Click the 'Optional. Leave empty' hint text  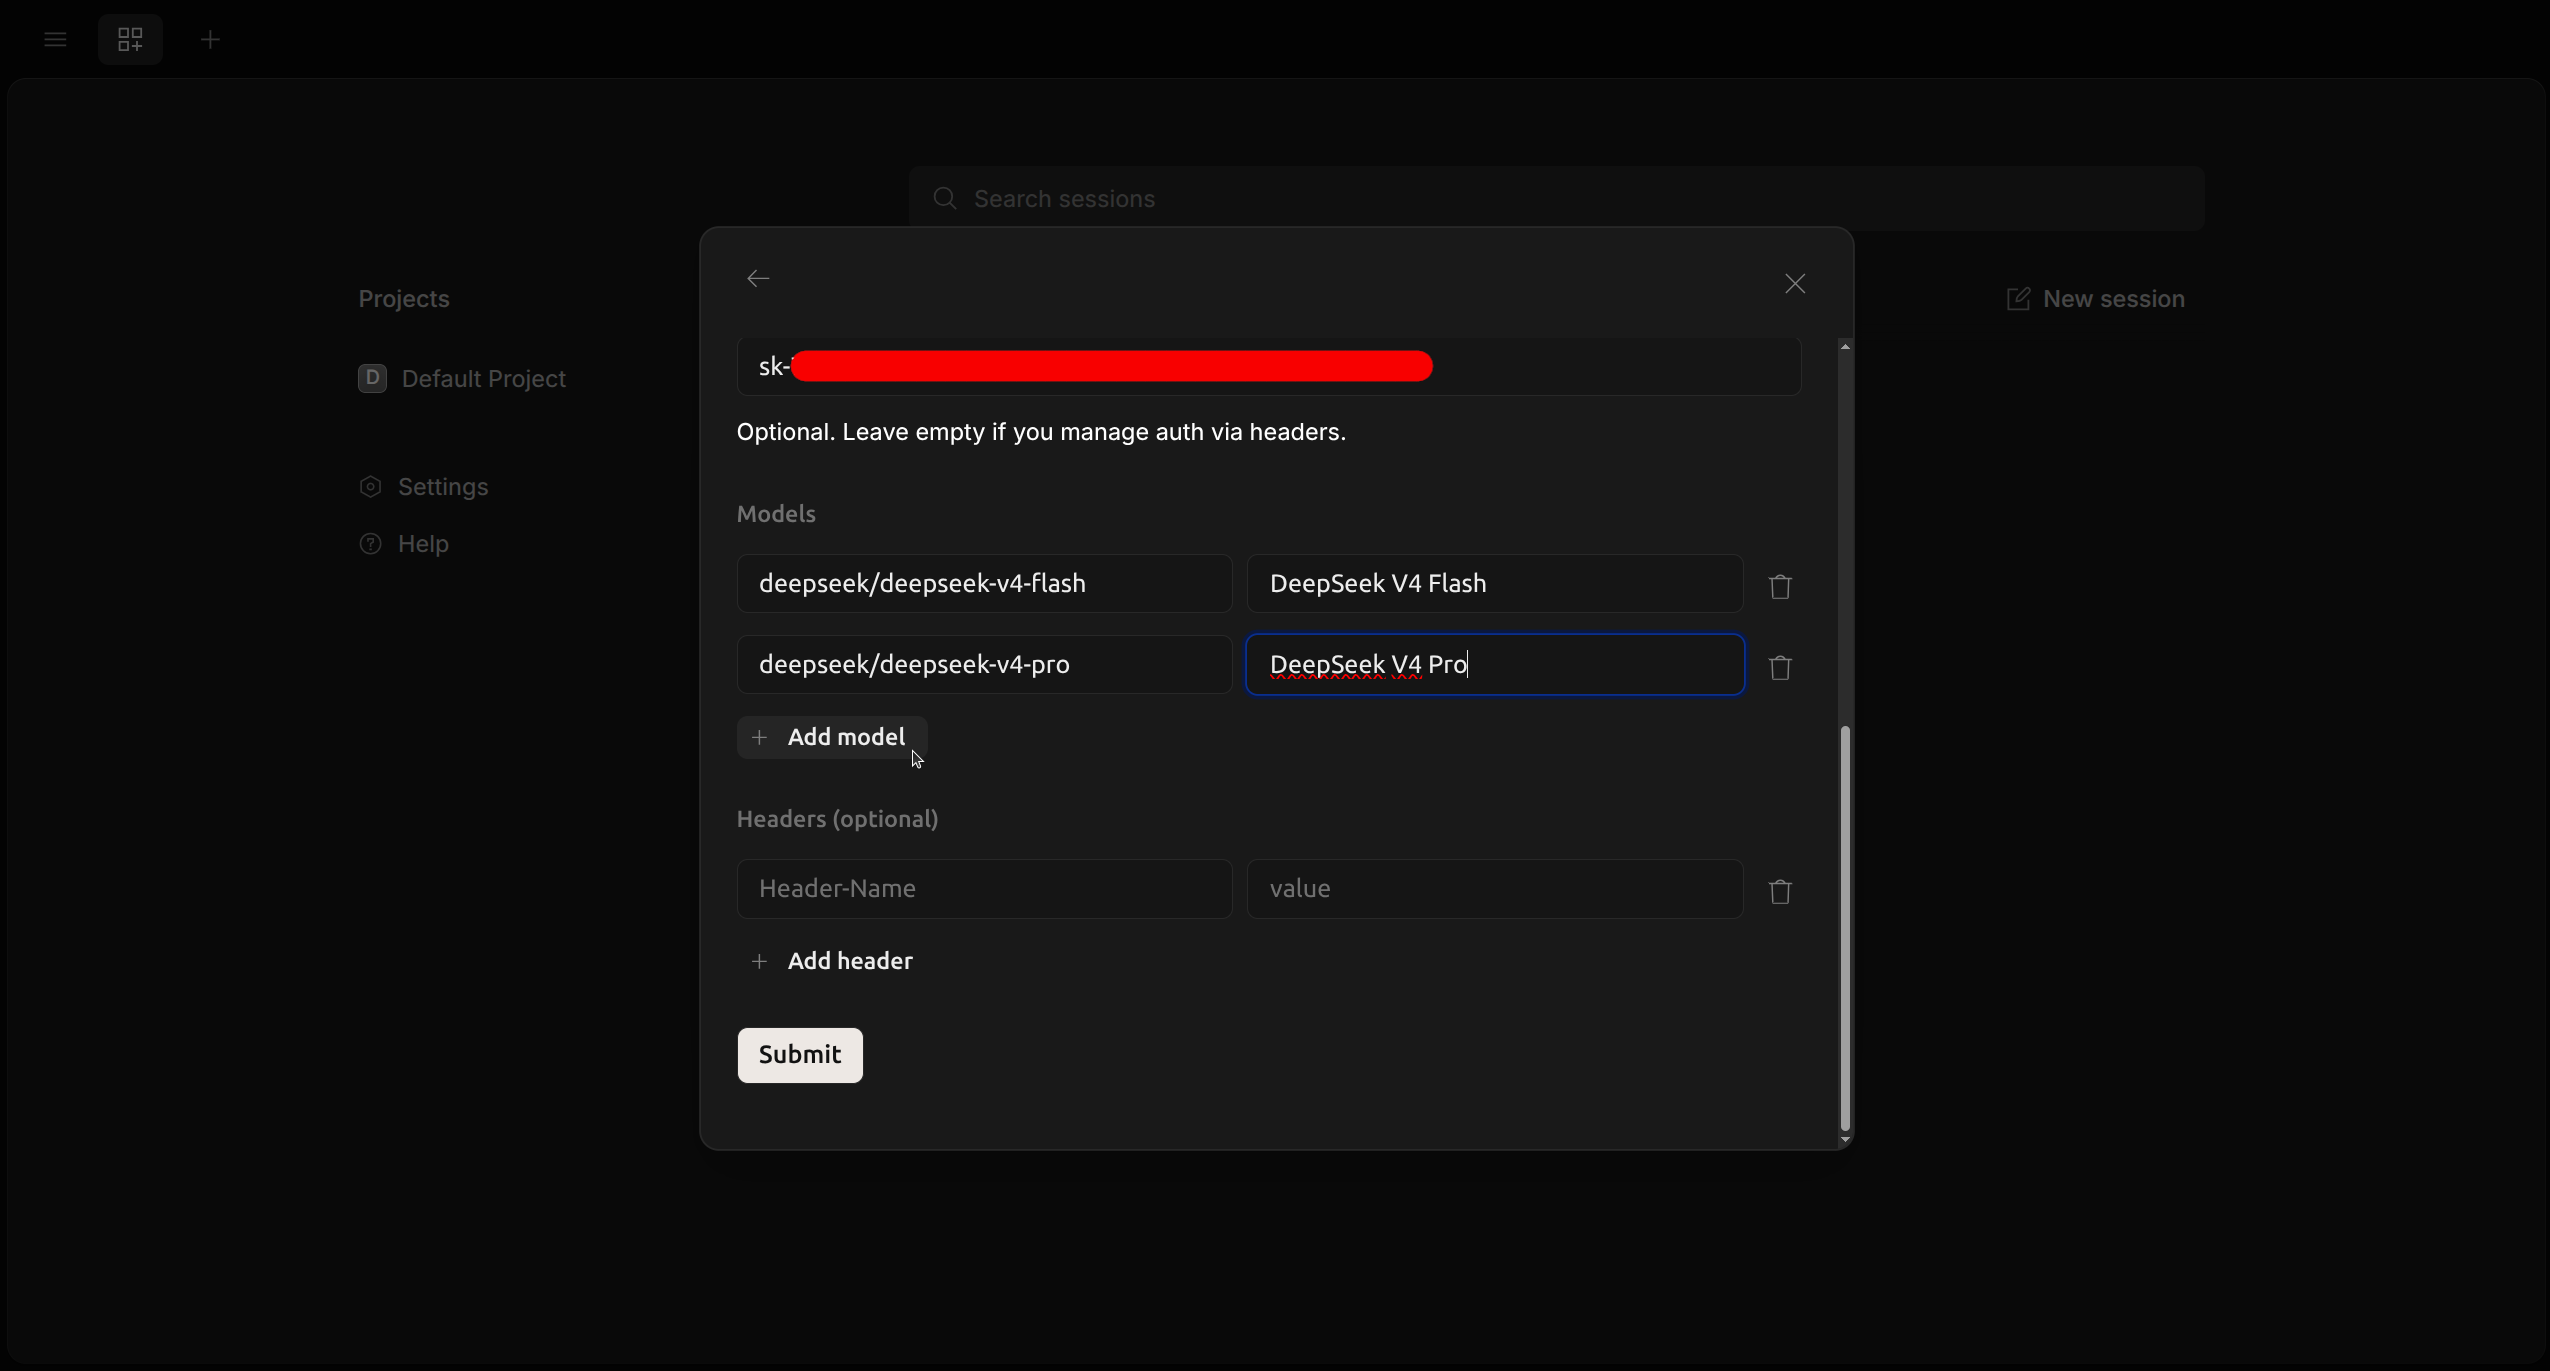point(1041,432)
